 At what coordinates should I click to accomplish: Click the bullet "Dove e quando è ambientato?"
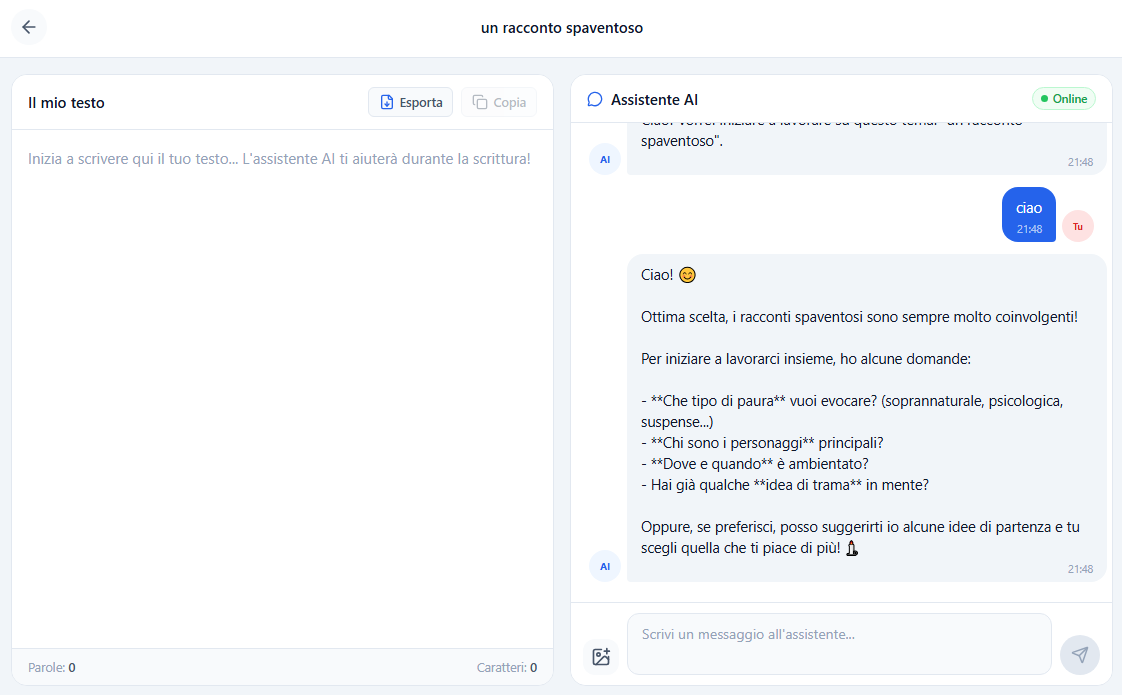[755, 464]
